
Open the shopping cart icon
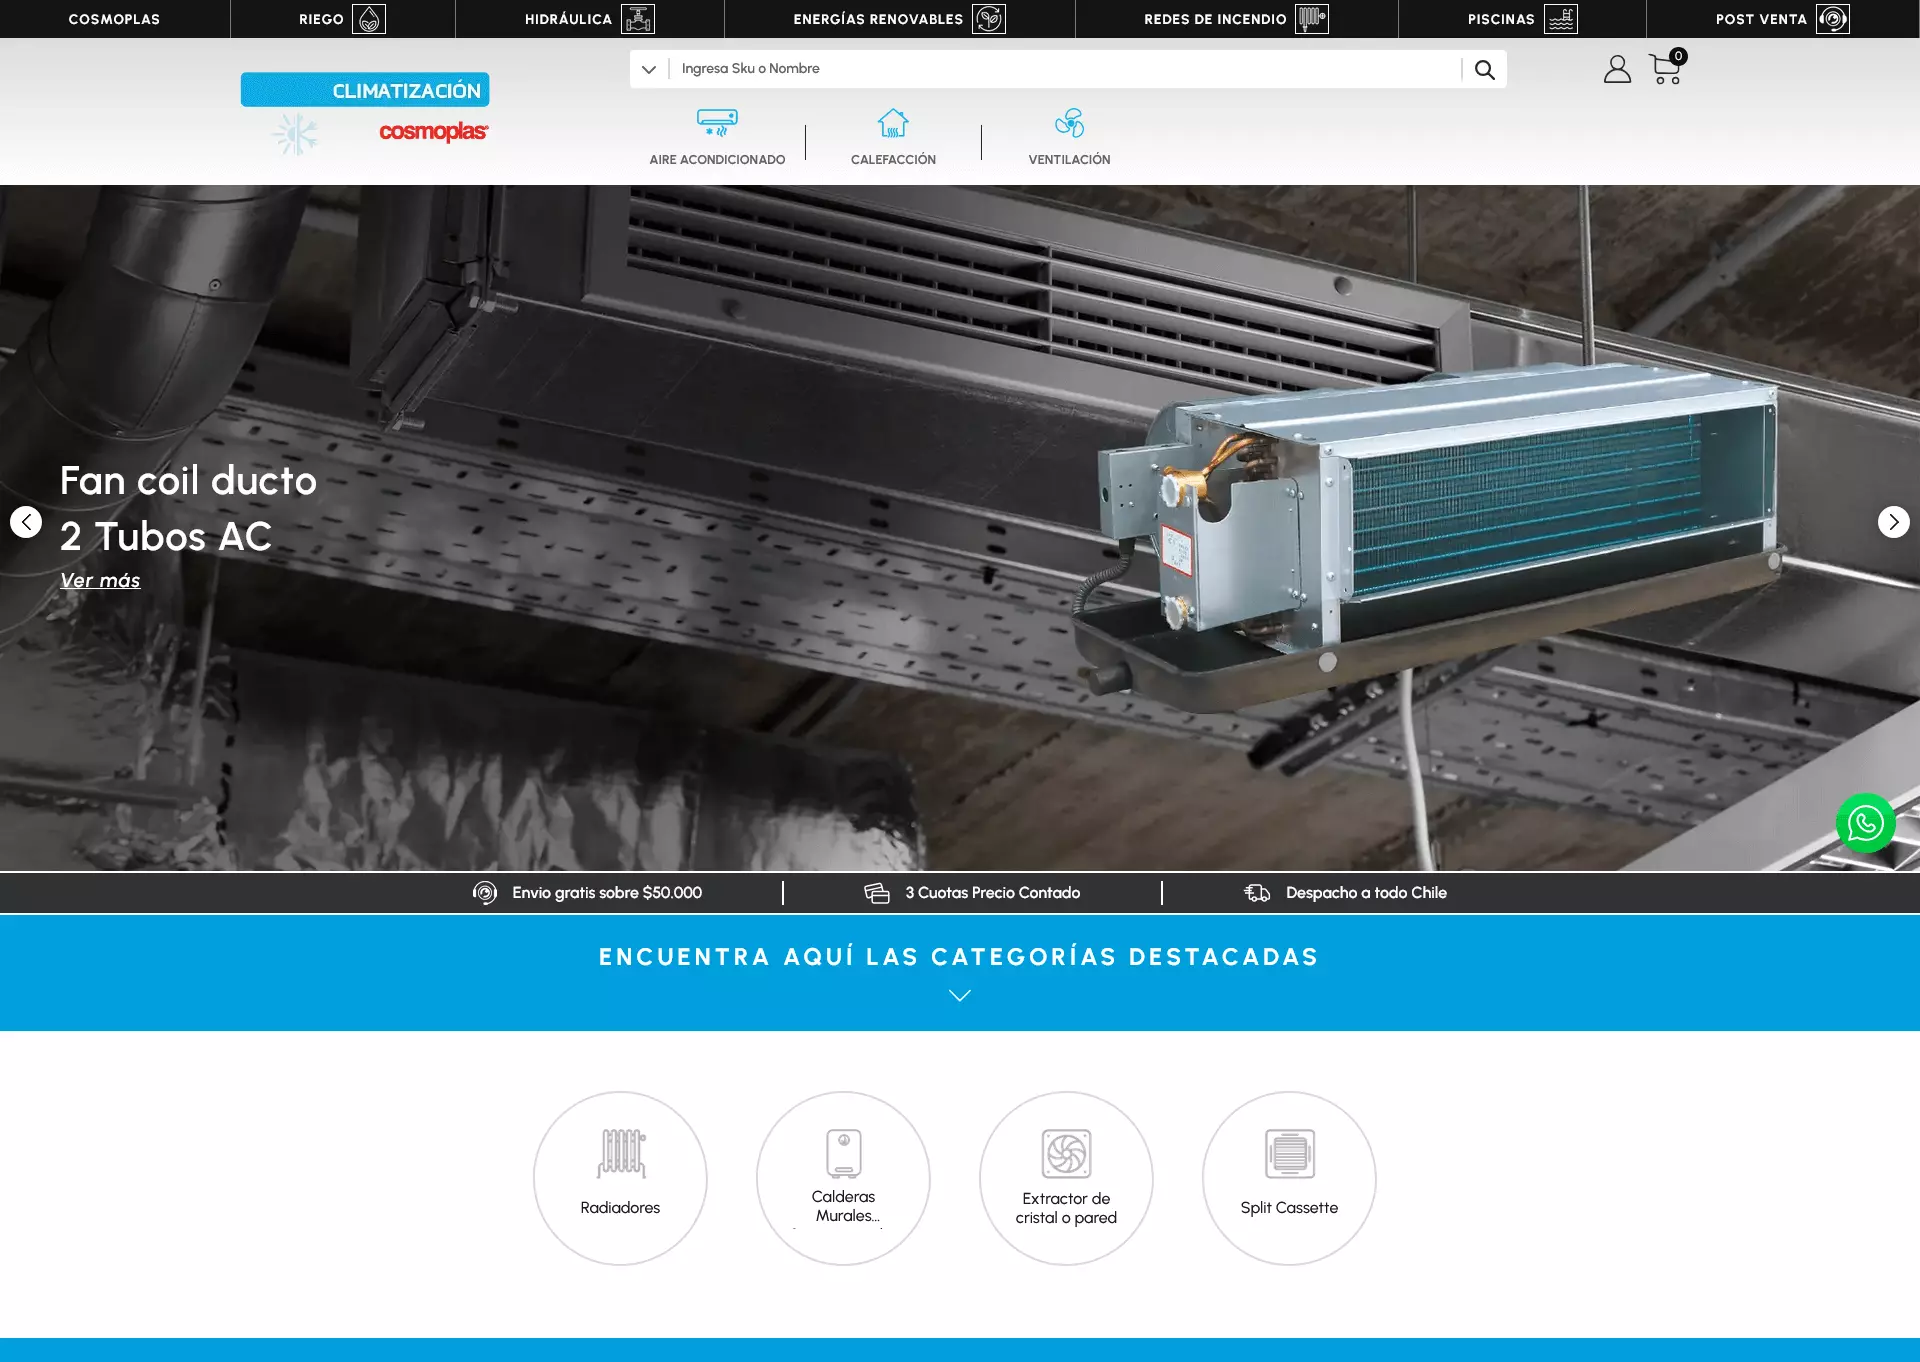tap(1666, 68)
